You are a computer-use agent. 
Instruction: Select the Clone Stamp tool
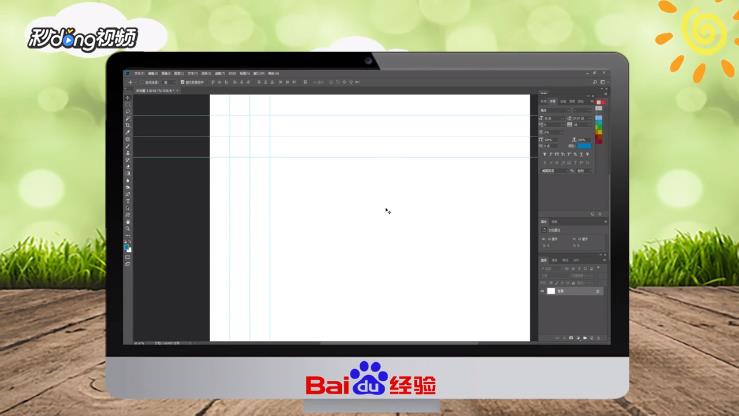[128, 153]
